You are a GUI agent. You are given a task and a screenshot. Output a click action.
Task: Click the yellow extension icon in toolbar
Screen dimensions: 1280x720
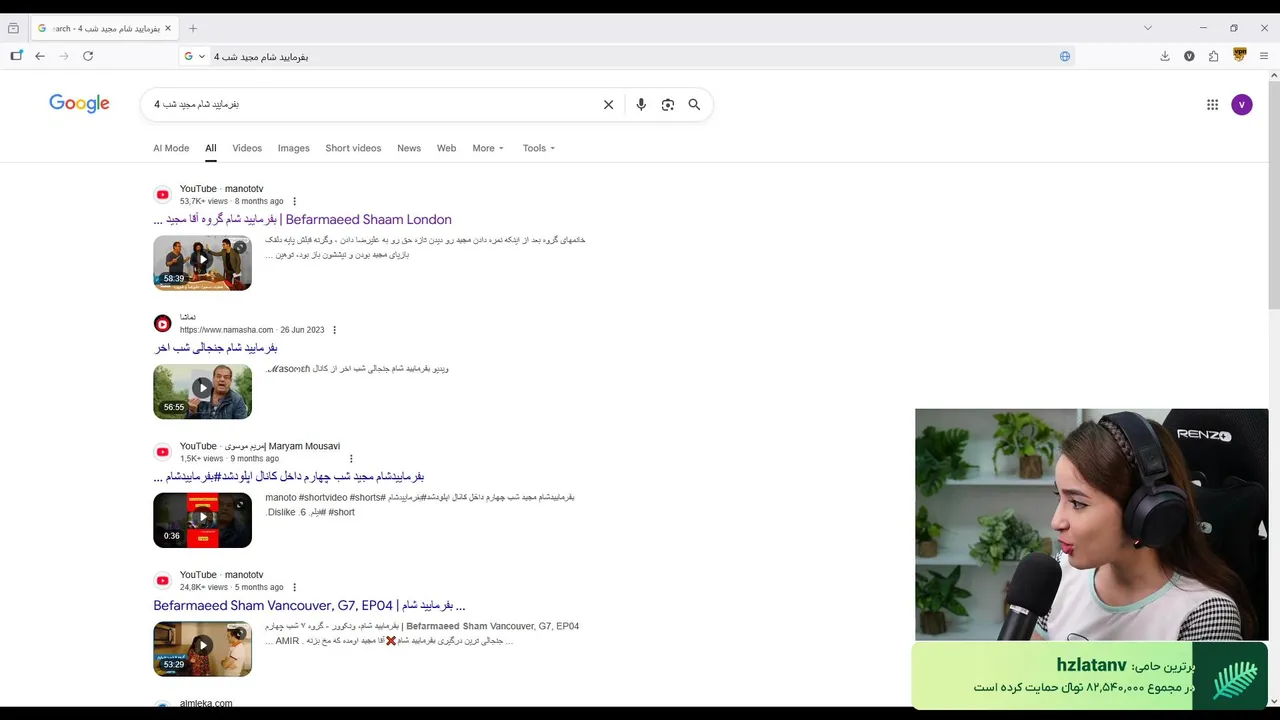coord(1240,55)
